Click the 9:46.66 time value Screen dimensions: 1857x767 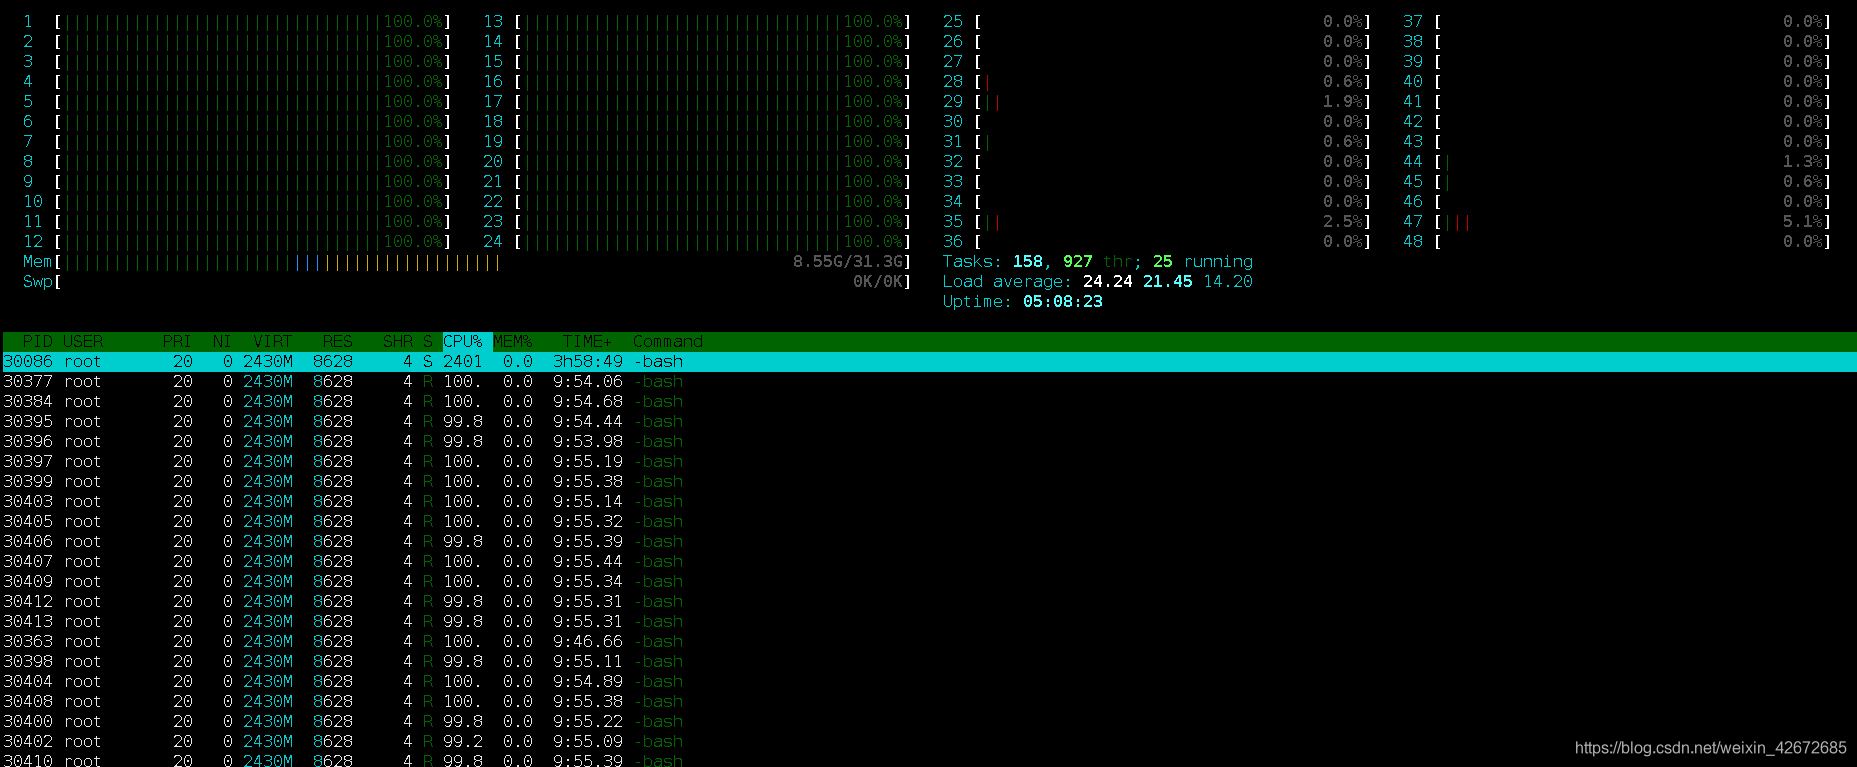click(x=588, y=642)
